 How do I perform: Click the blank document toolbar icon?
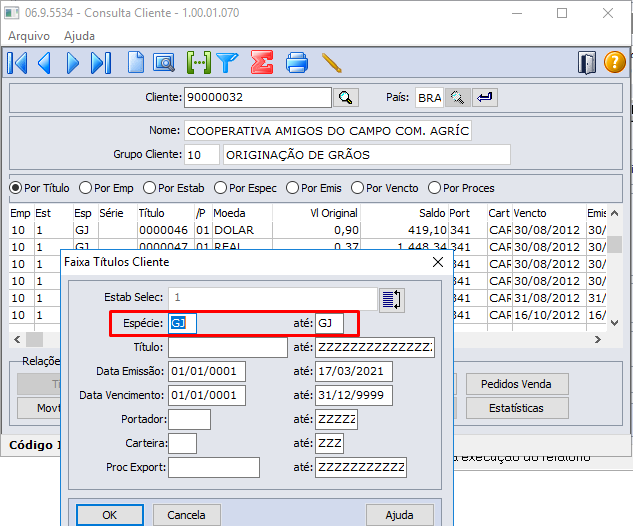[136, 63]
